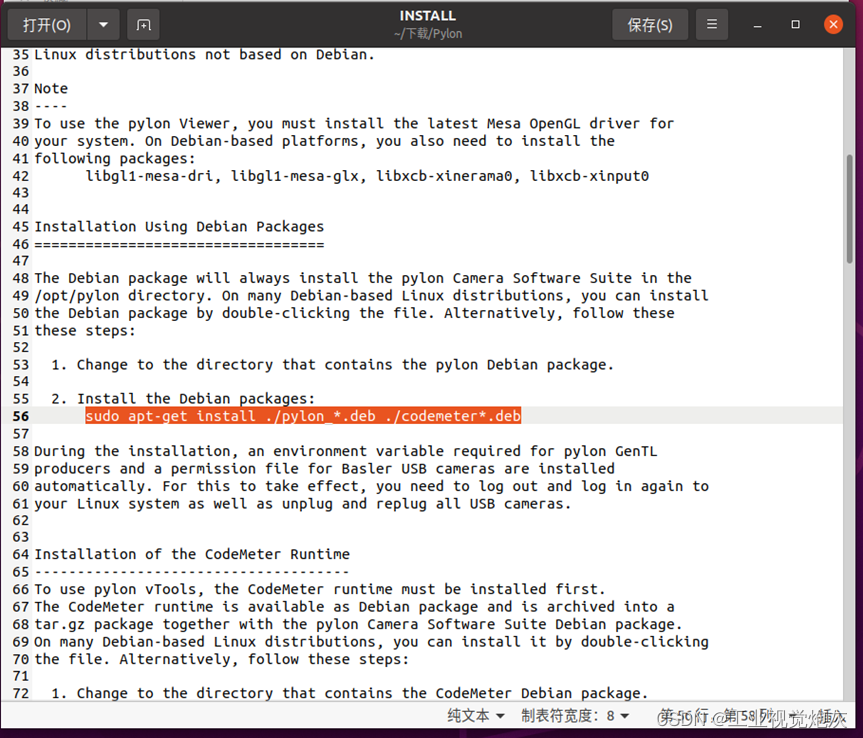Click the line '2. Install the Debian packages:'

click(x=183, y=398)
